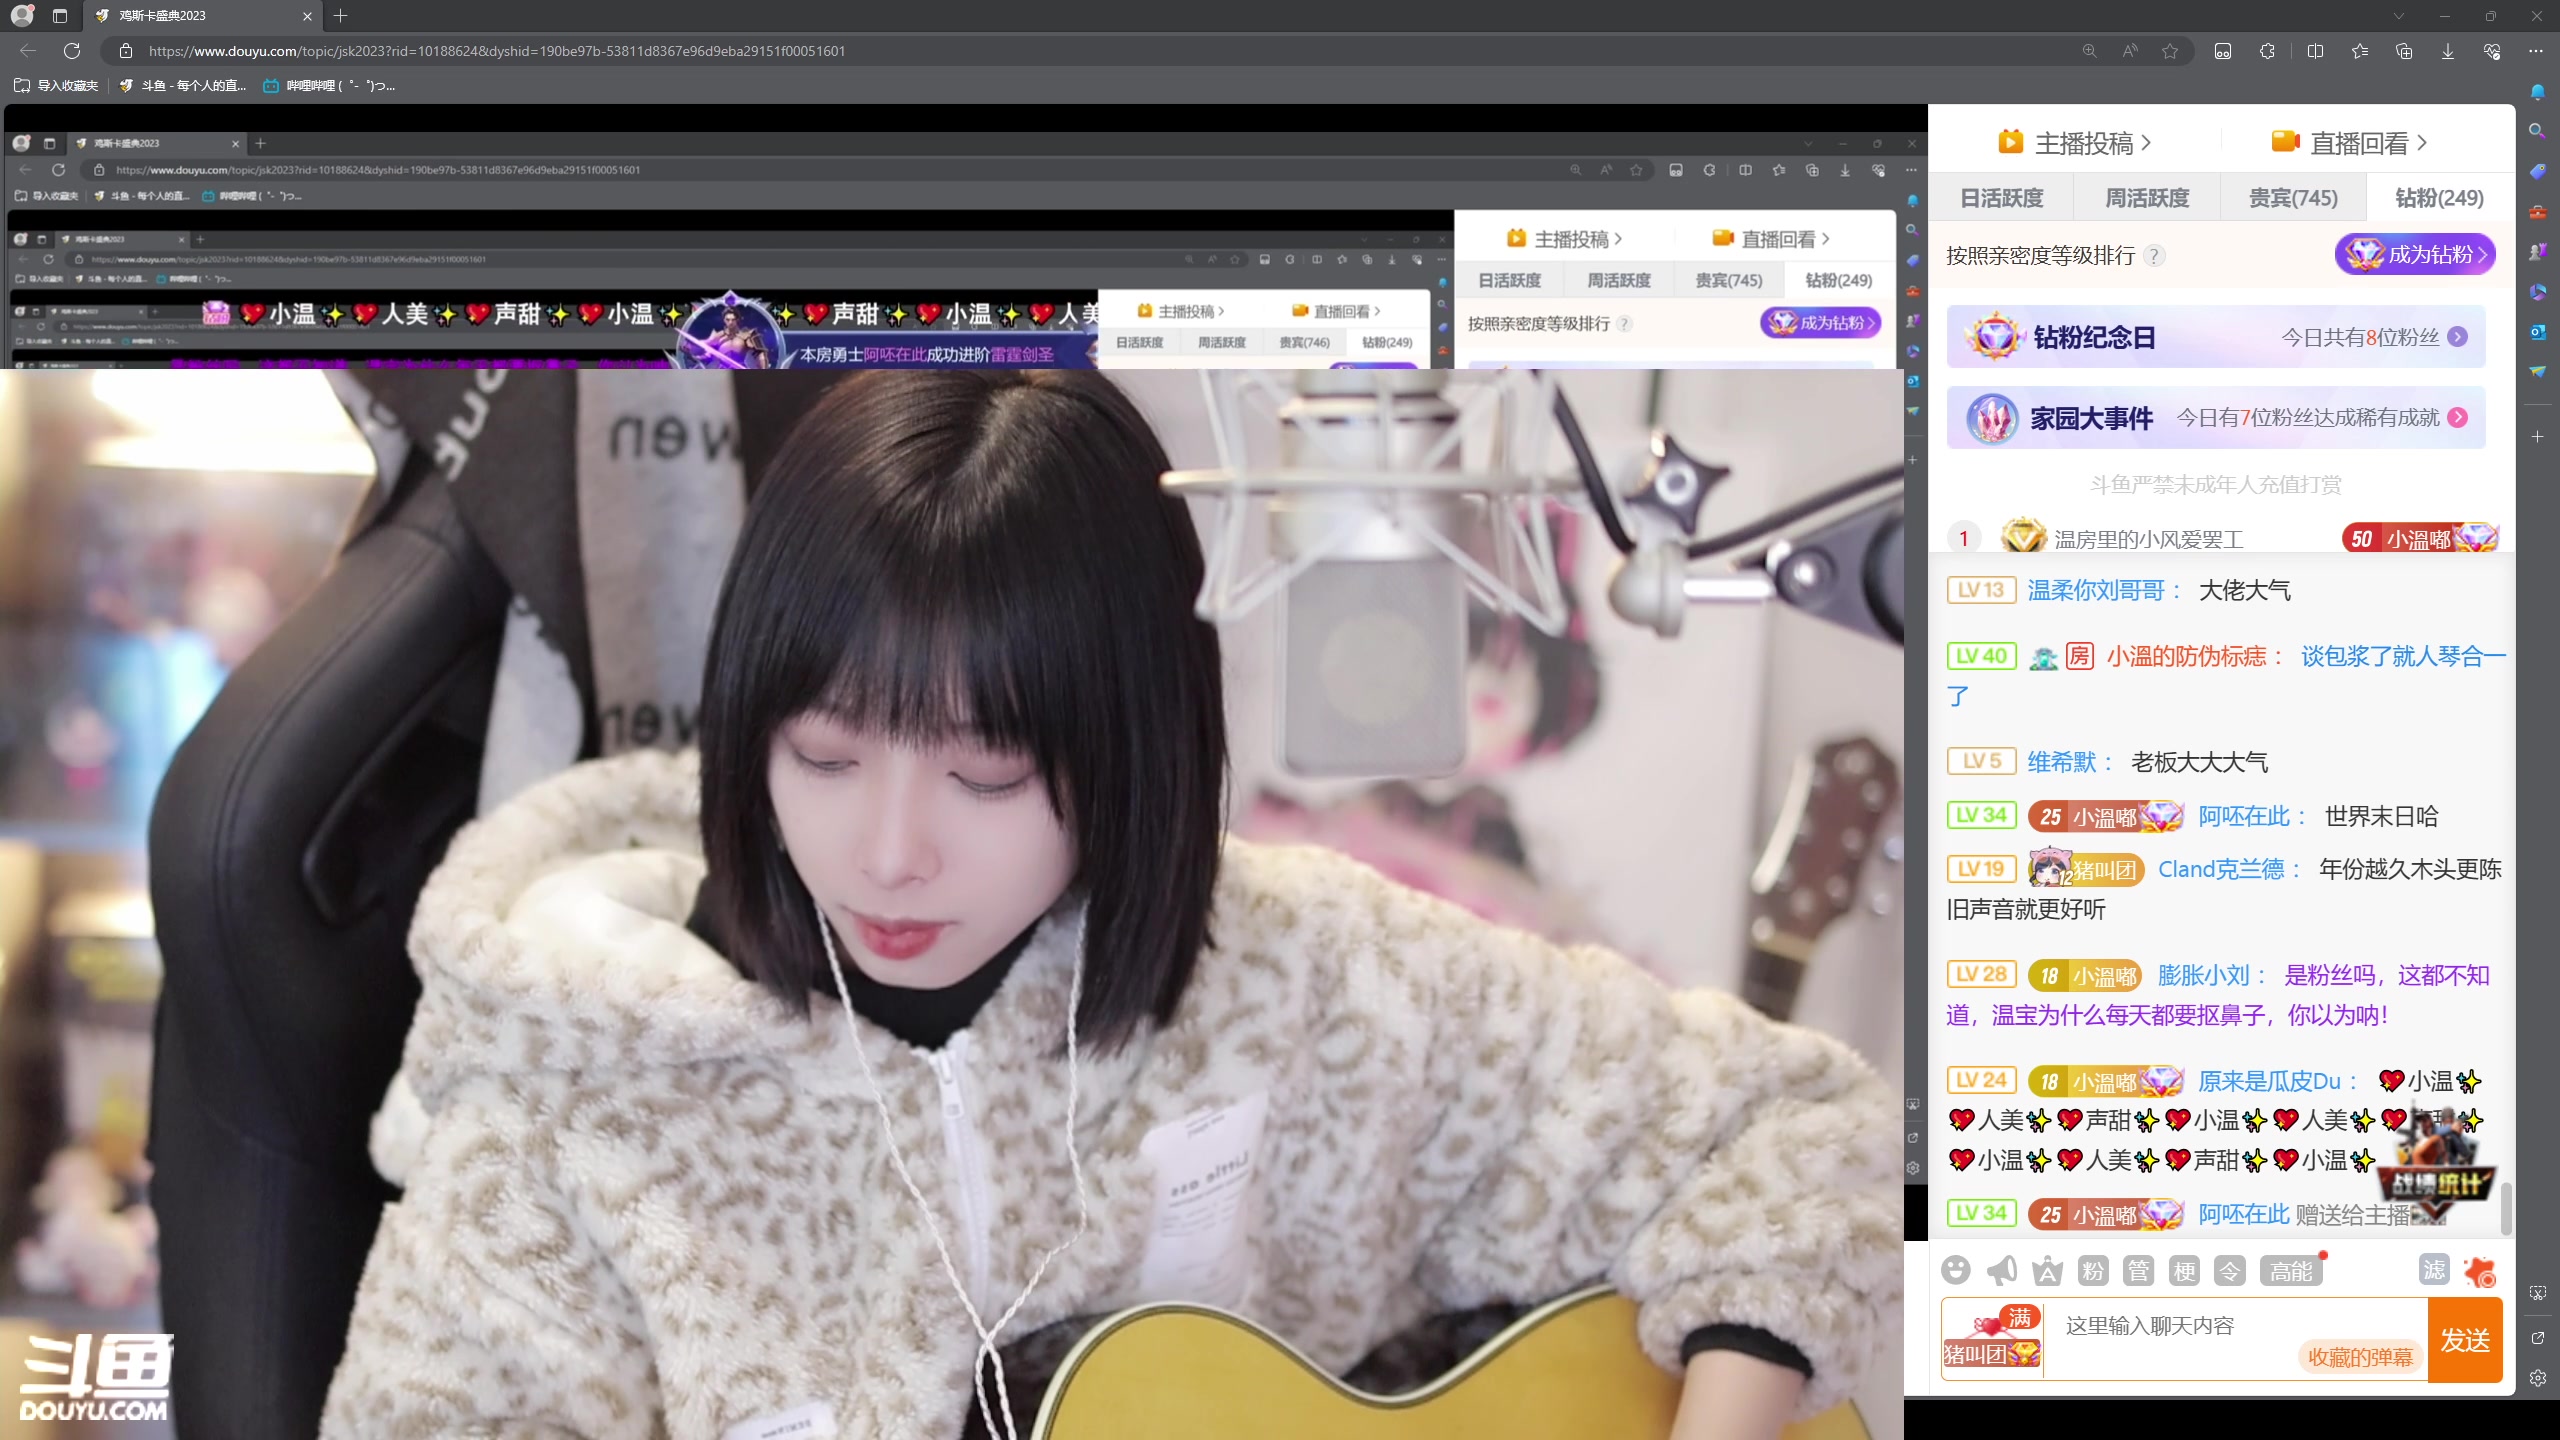Open the emoji picker in chat toolbar
The height and width of the screenshot is (1440, 2560).
coord(1955,1270)
